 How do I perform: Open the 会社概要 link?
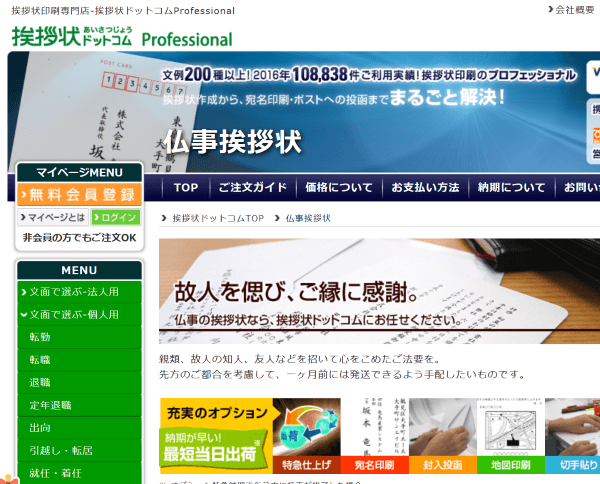[571, 10]
